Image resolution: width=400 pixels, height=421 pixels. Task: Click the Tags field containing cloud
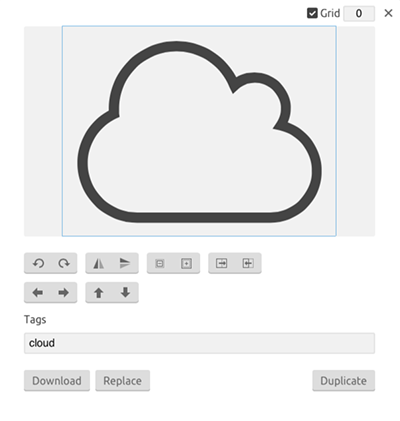[x=199, y=343]
